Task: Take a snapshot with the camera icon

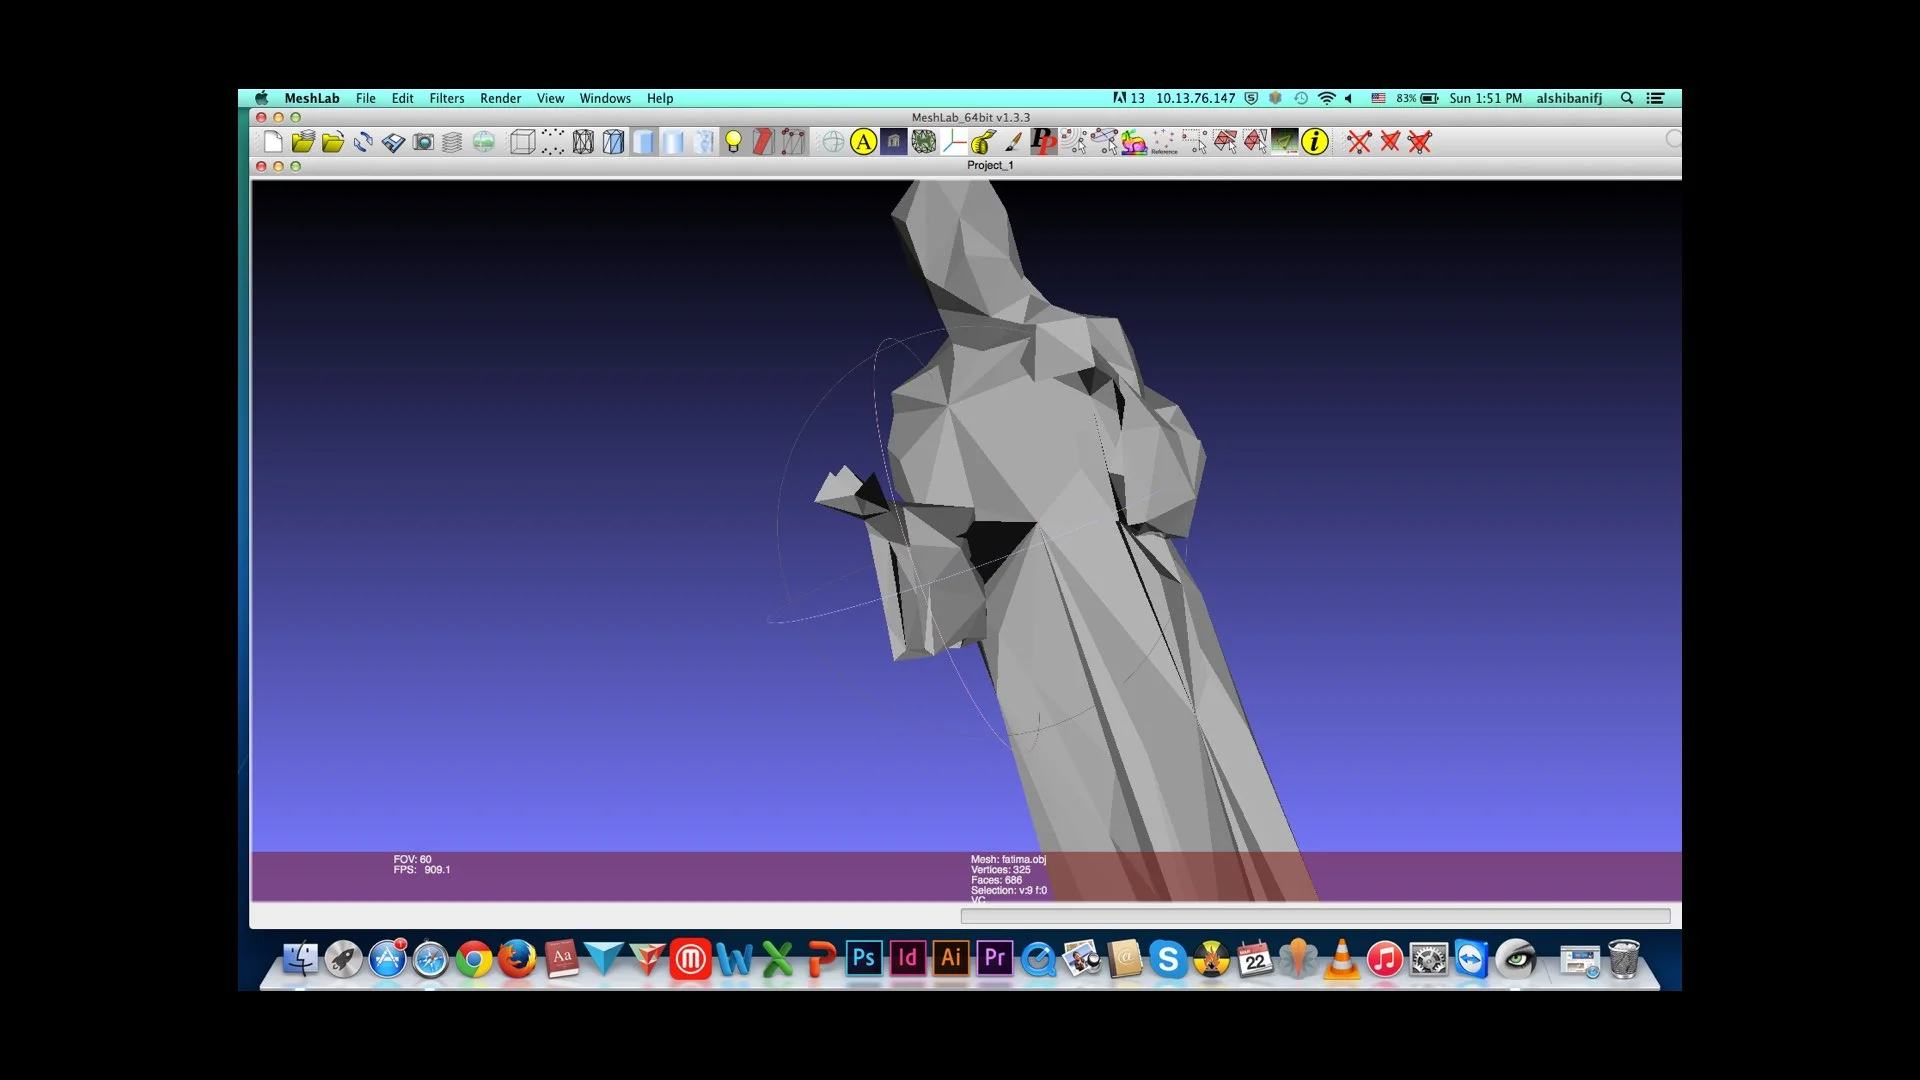Action: (x=423, y=142)
